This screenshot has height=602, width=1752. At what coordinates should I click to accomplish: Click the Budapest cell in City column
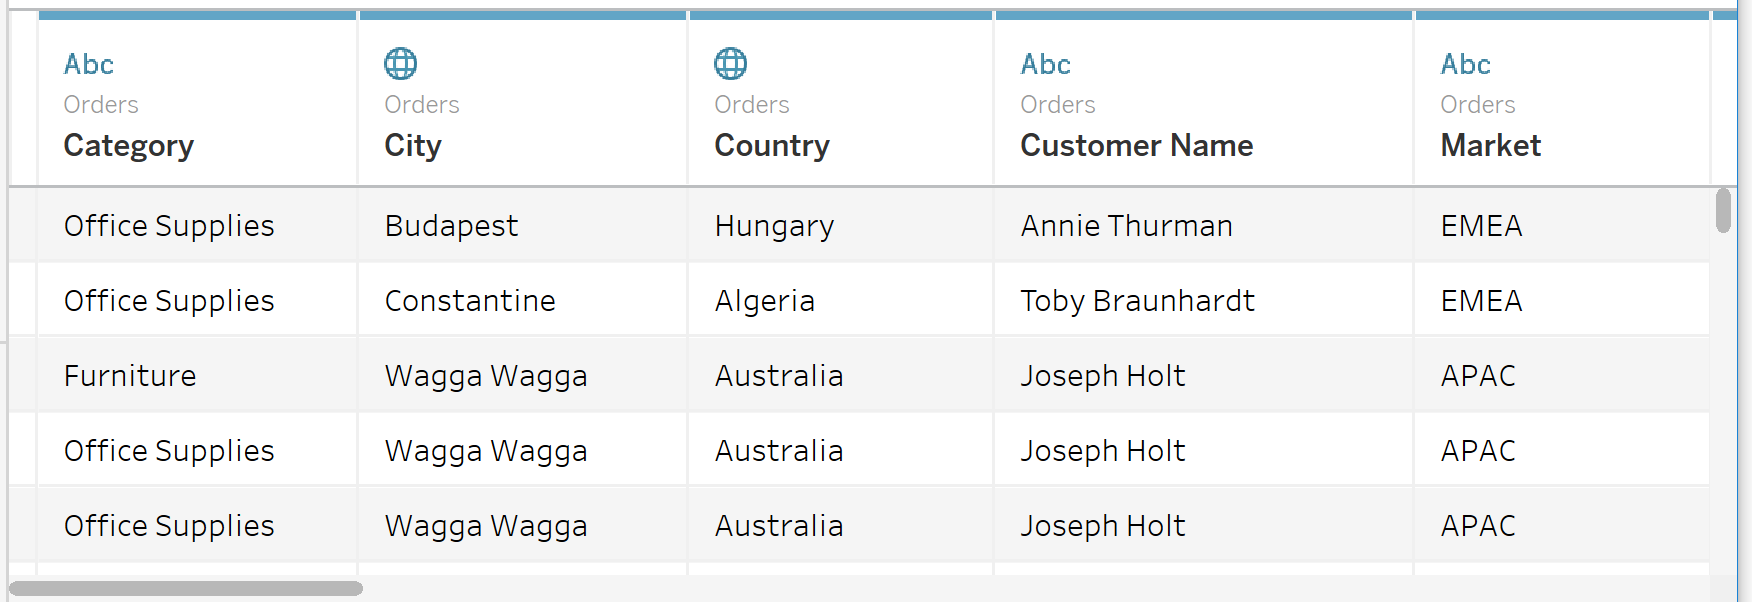451,226
